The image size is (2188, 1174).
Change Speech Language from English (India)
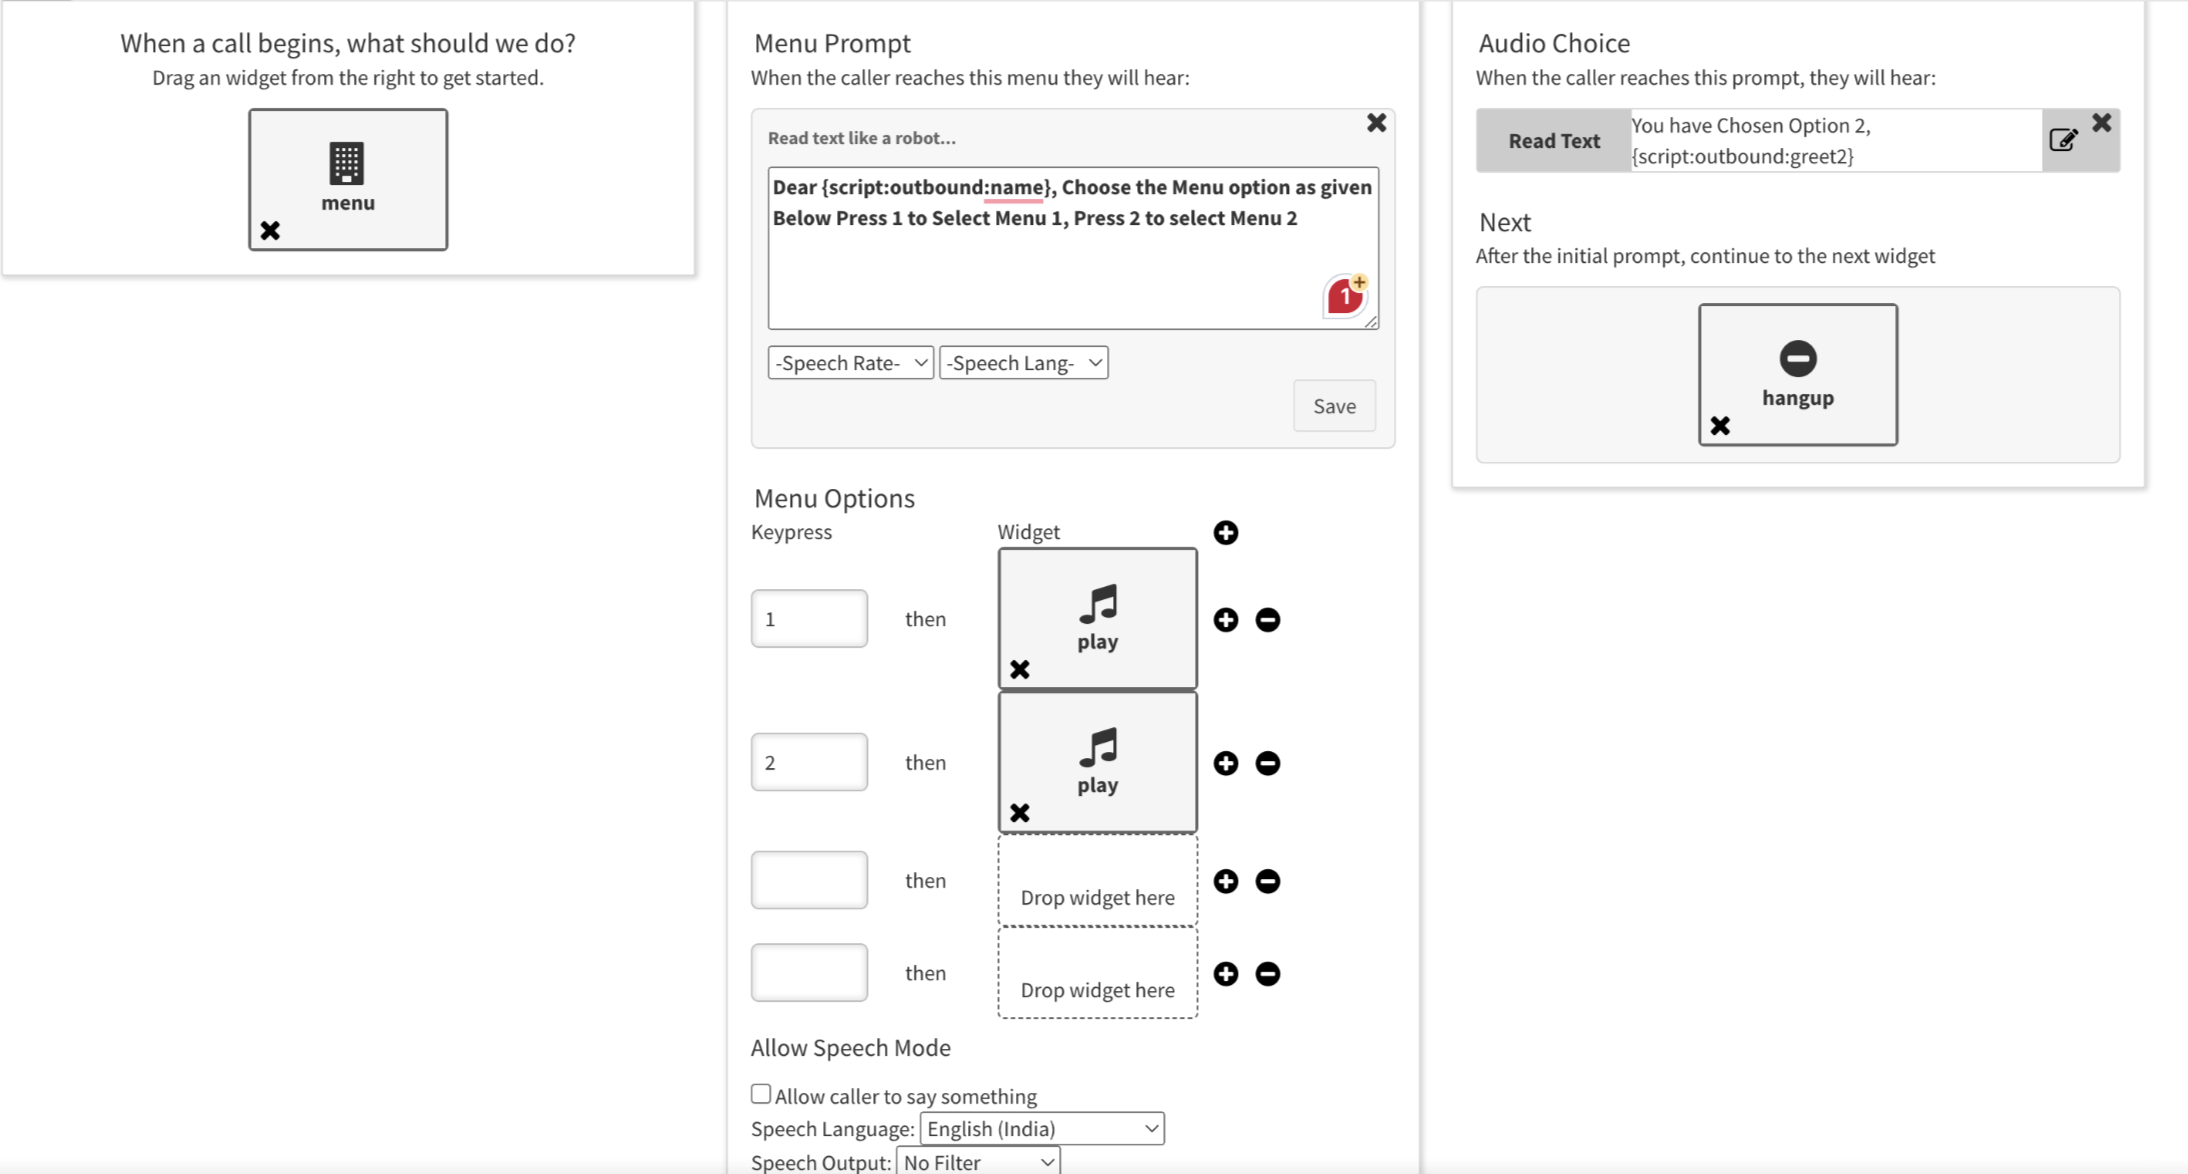(1040, 1128)
